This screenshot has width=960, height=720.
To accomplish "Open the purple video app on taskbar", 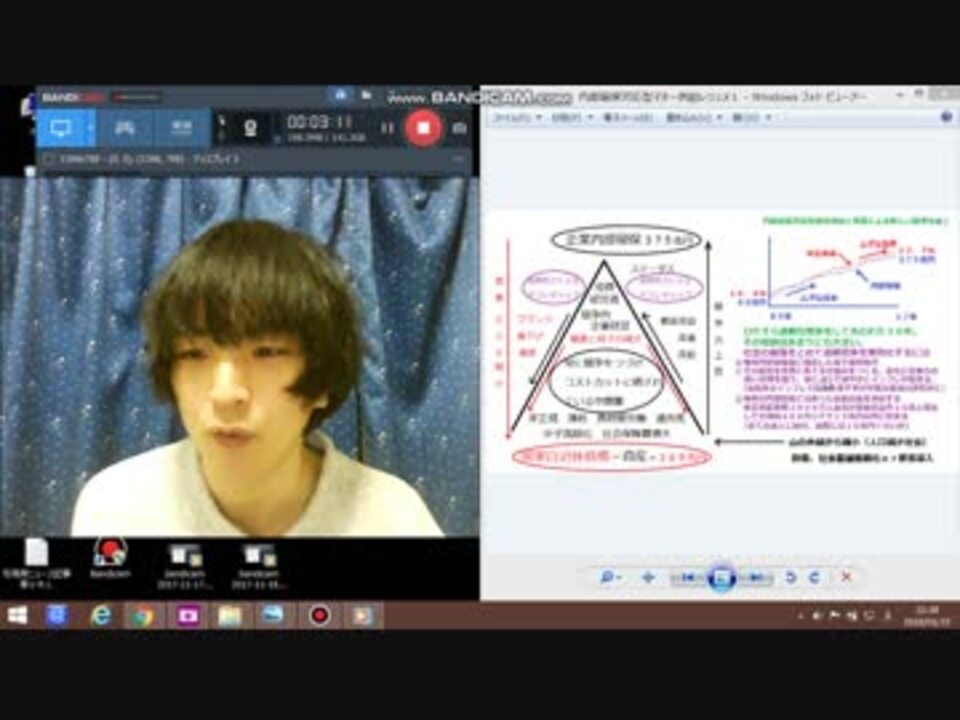I will point(188,615).
